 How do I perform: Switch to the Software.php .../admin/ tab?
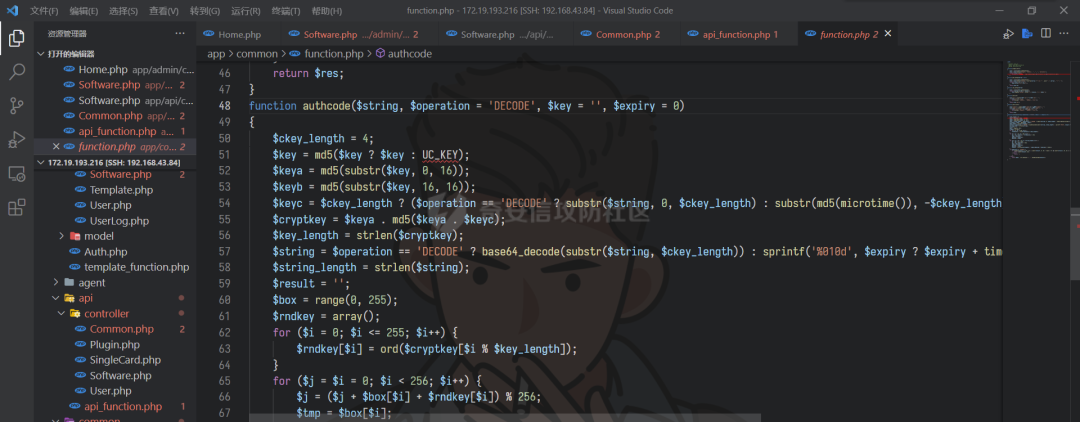[x=361, y=34]
